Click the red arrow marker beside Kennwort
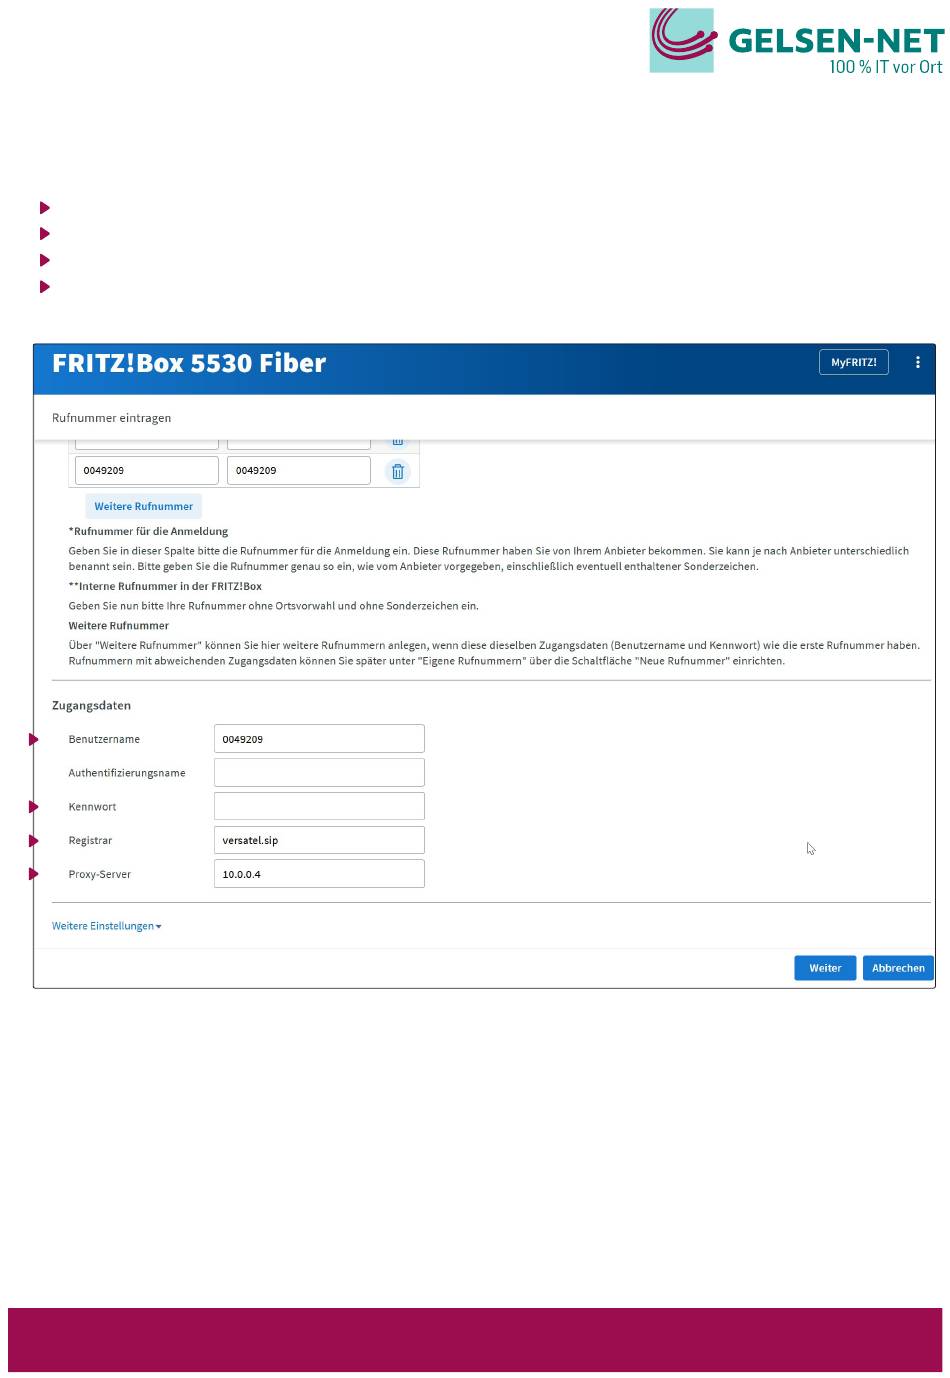950x1378 pixels. point(34,806)
